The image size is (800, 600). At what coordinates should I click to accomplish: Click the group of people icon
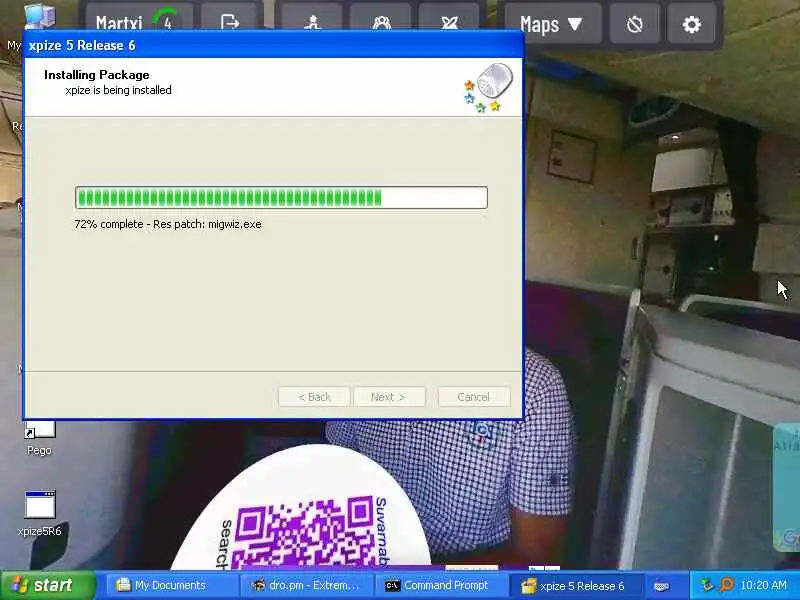tap(381, 22)
